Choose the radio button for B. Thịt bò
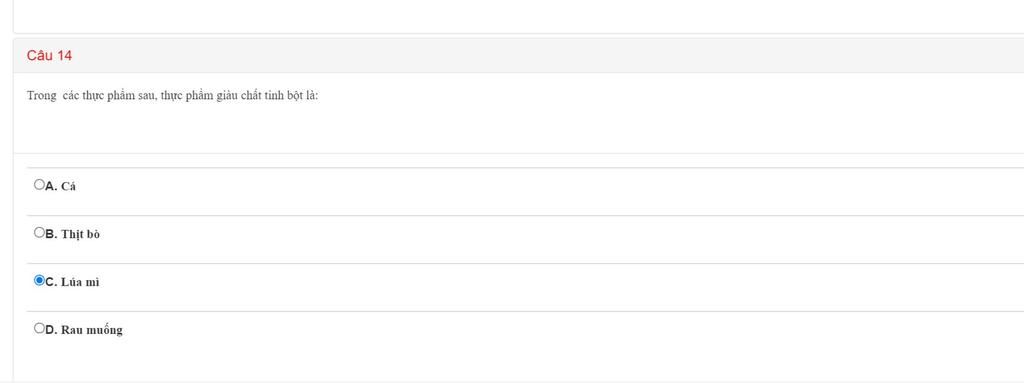Image resolution: width=1024 pixels, height=383 pixels. pos(39,233)
